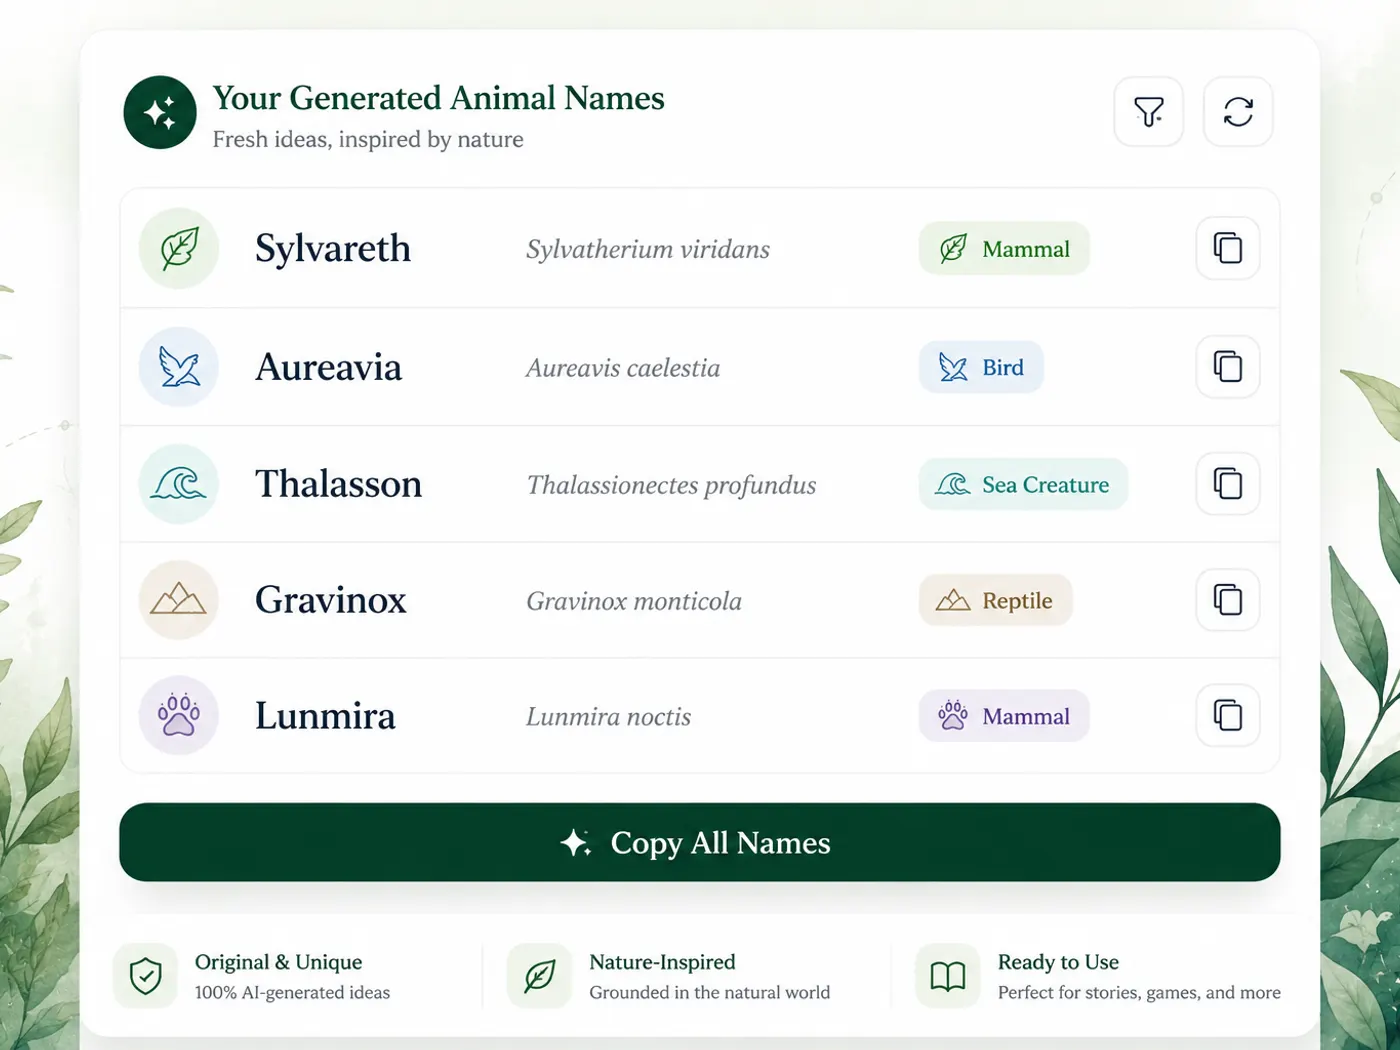This screenshot has height=1050, width=1400.
Task: Click text 100% AI-generated ideas
Action: (x=292, y=993)
